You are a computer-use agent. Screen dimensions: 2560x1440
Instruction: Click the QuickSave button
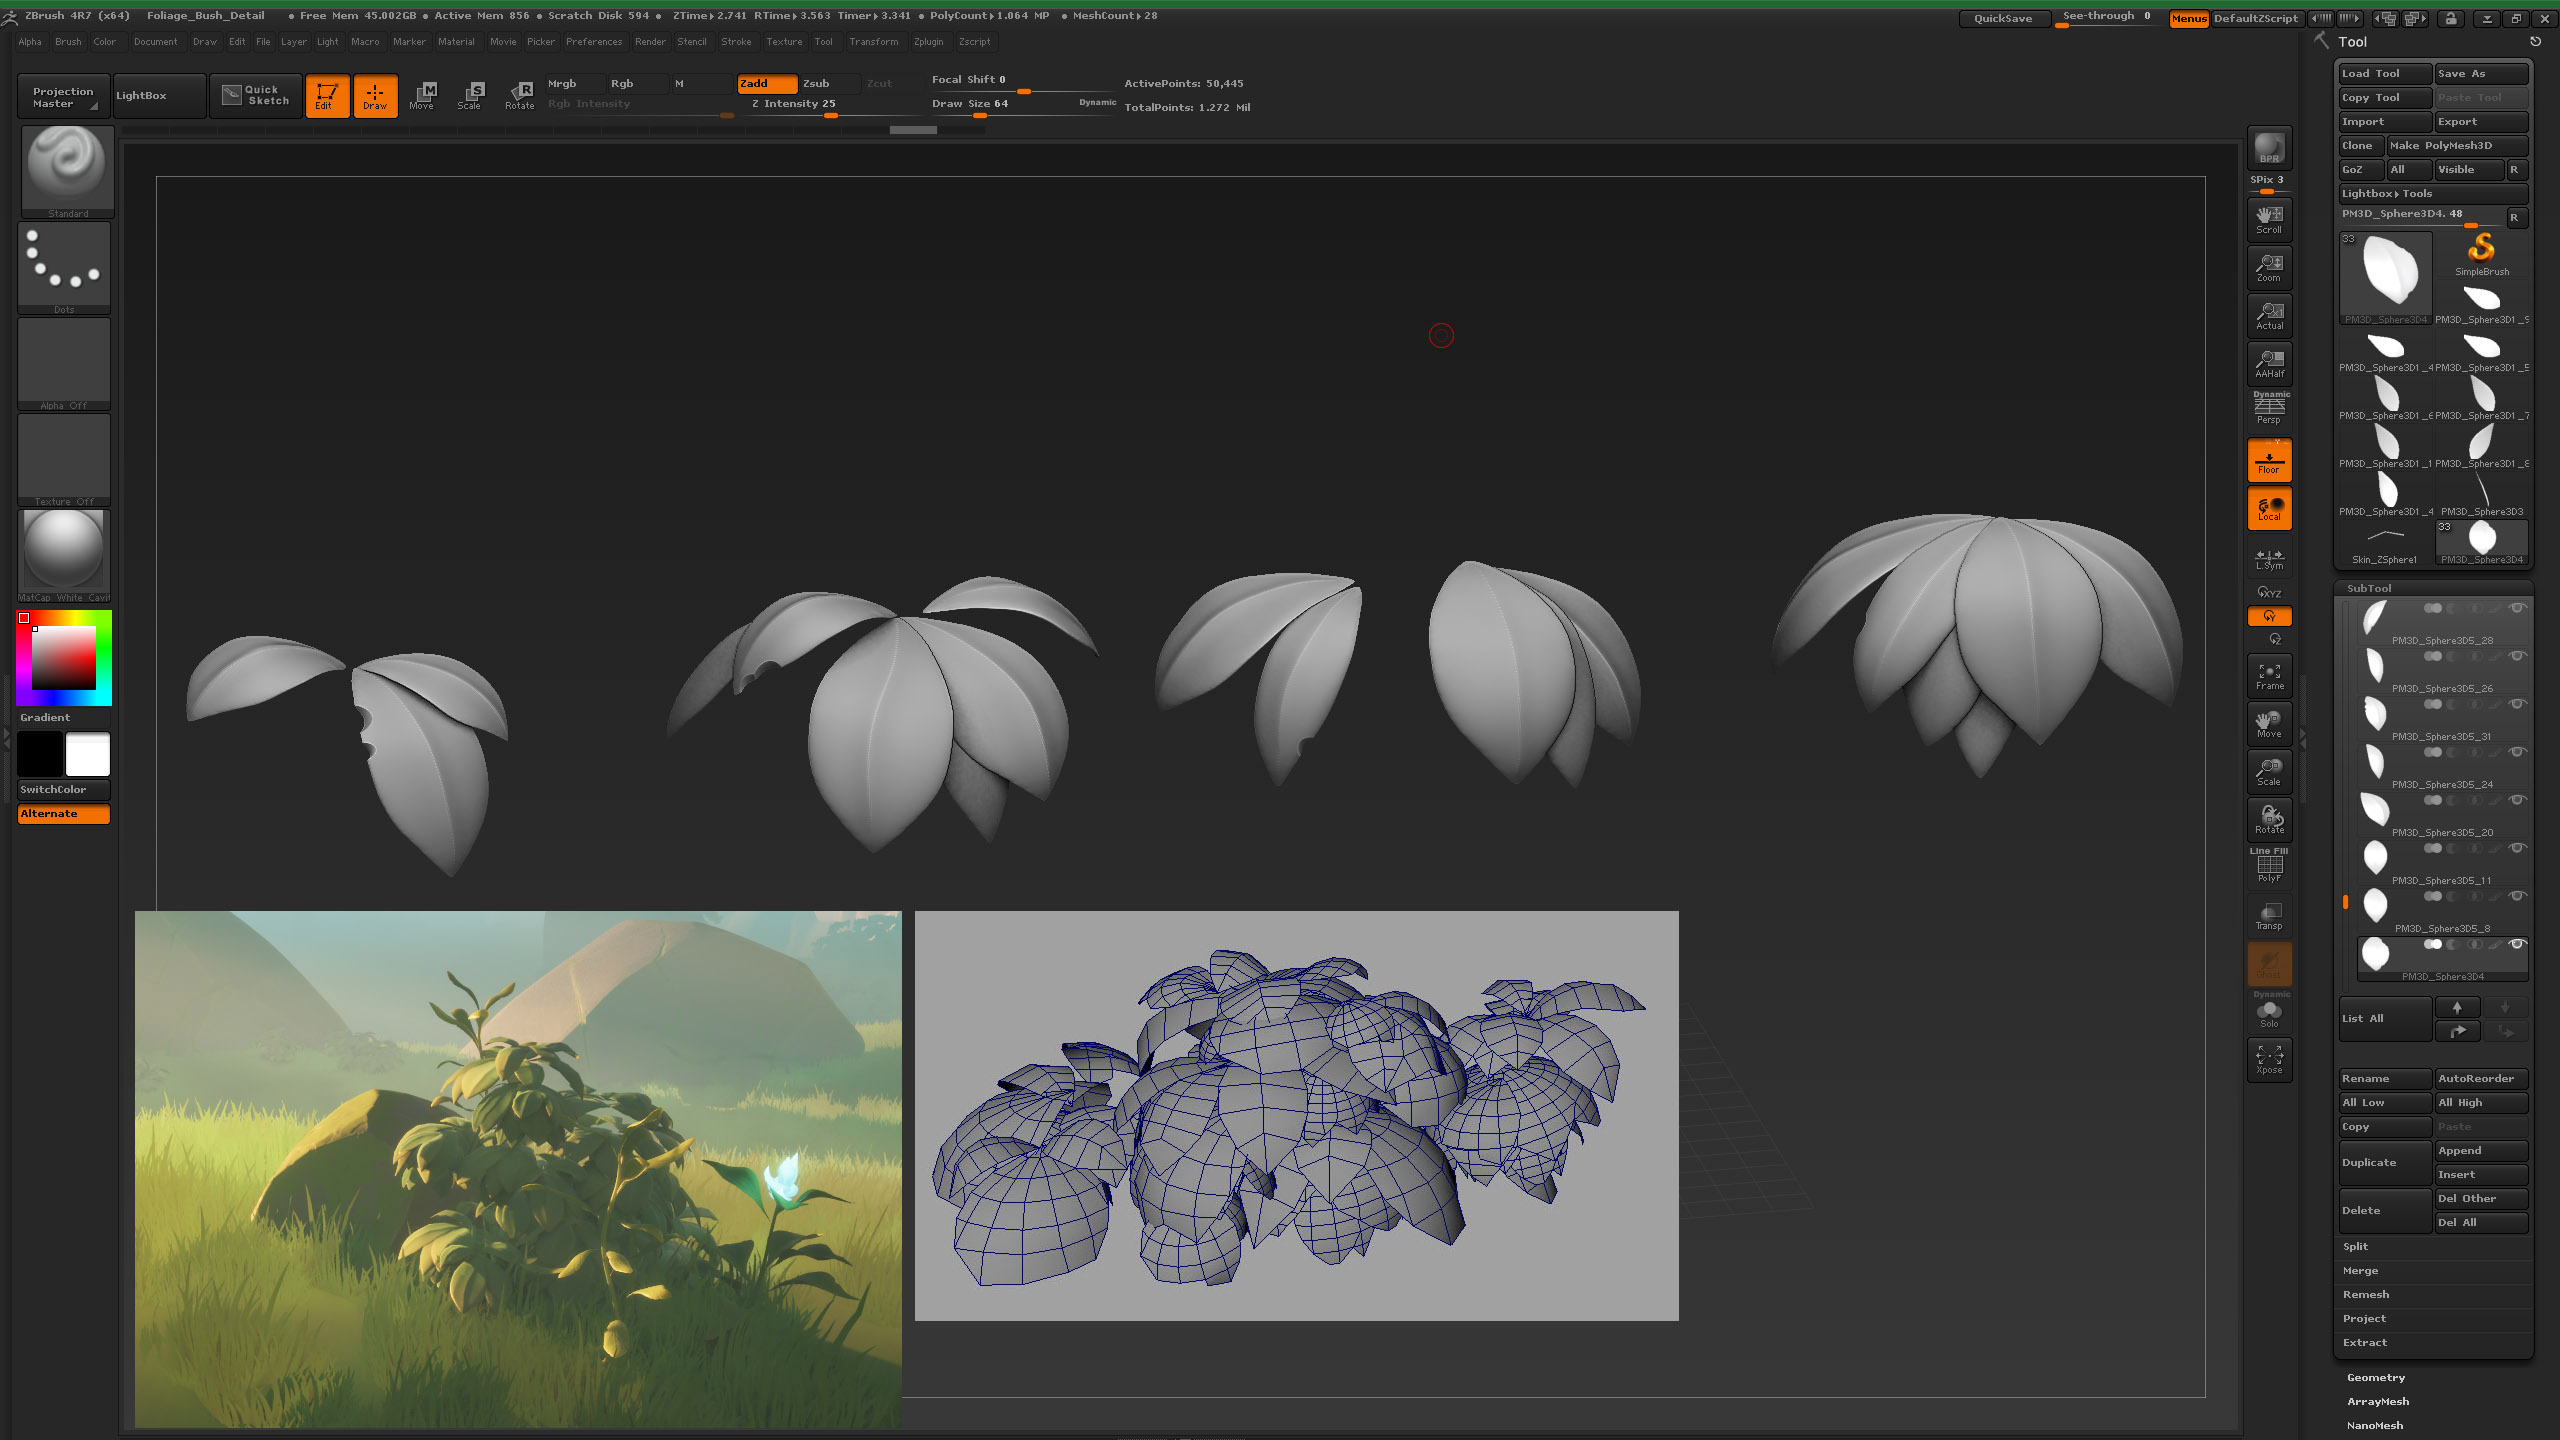2002,18
